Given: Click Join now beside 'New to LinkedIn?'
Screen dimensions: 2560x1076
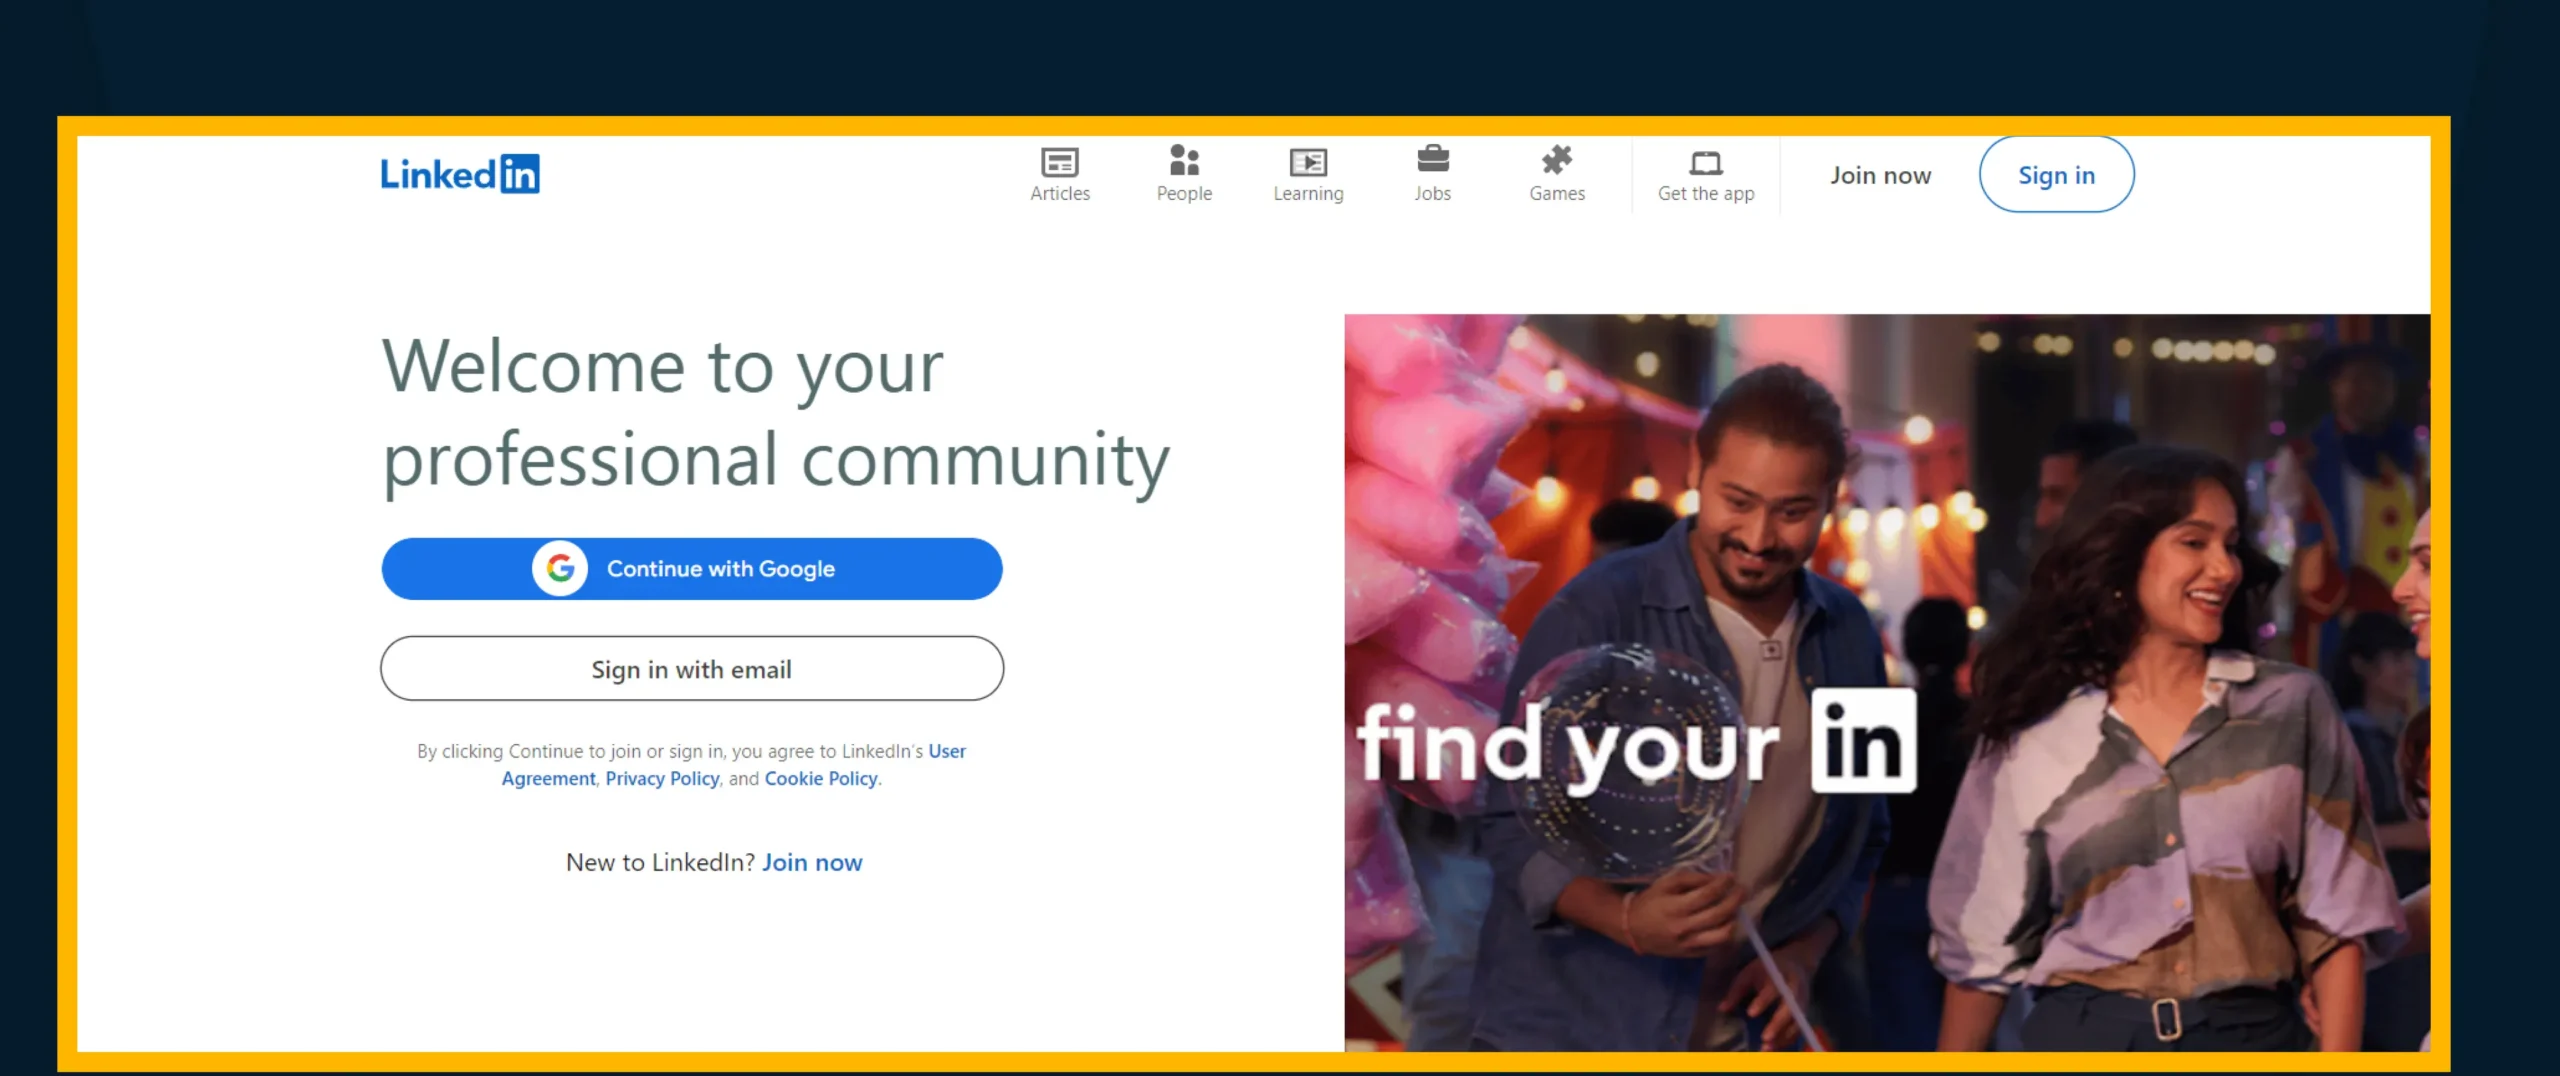Looking at the screenshot, I should [x=812, y=862].
